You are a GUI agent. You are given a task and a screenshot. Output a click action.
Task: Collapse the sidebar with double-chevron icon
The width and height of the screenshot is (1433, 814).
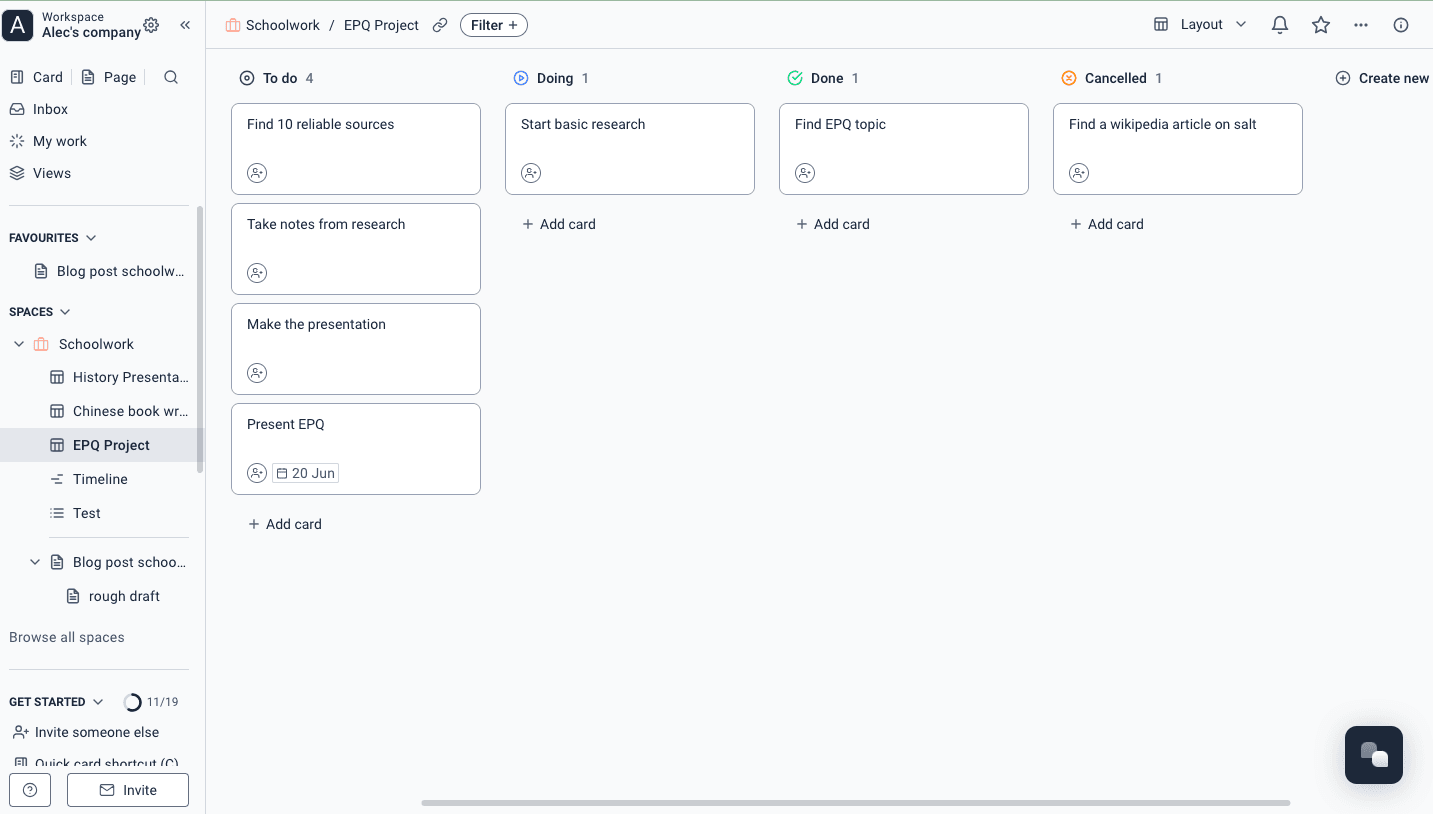185,25
